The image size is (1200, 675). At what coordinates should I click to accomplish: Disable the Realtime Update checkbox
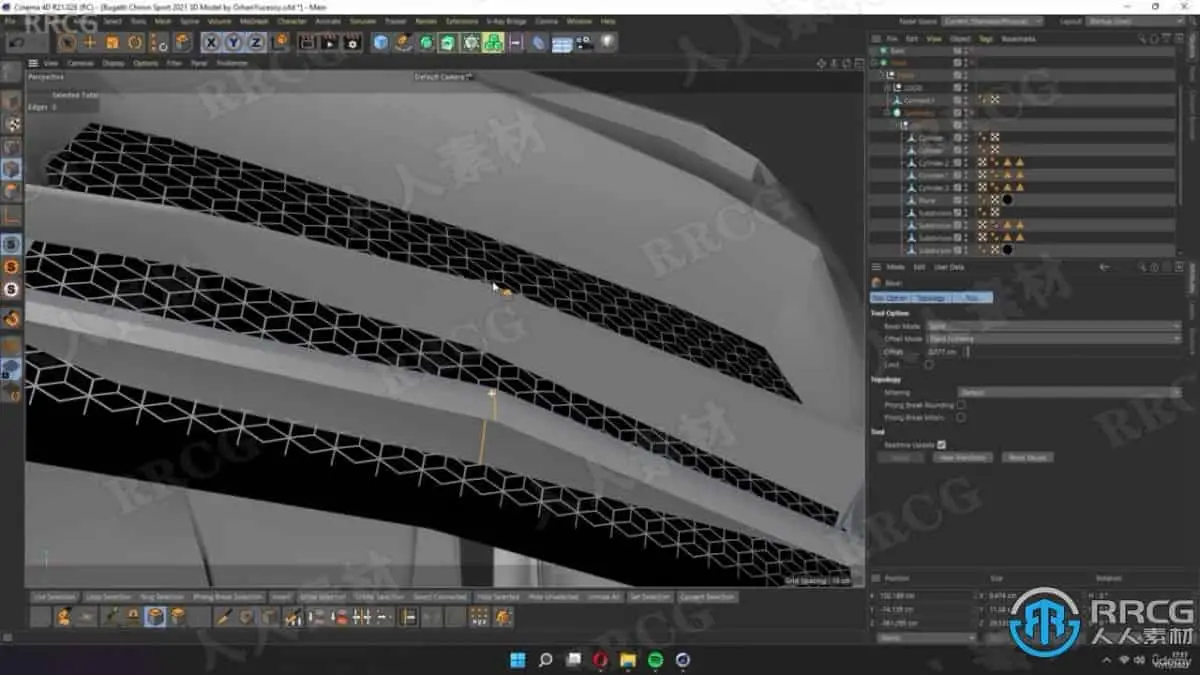pos(942,445)
